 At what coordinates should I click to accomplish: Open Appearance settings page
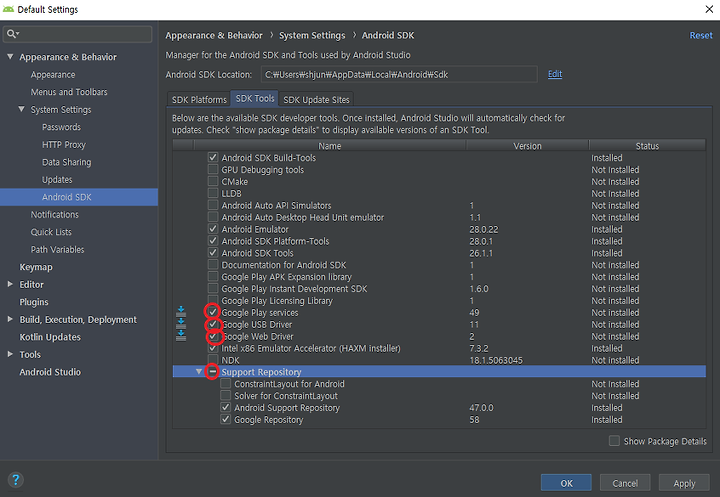point(53,74)
